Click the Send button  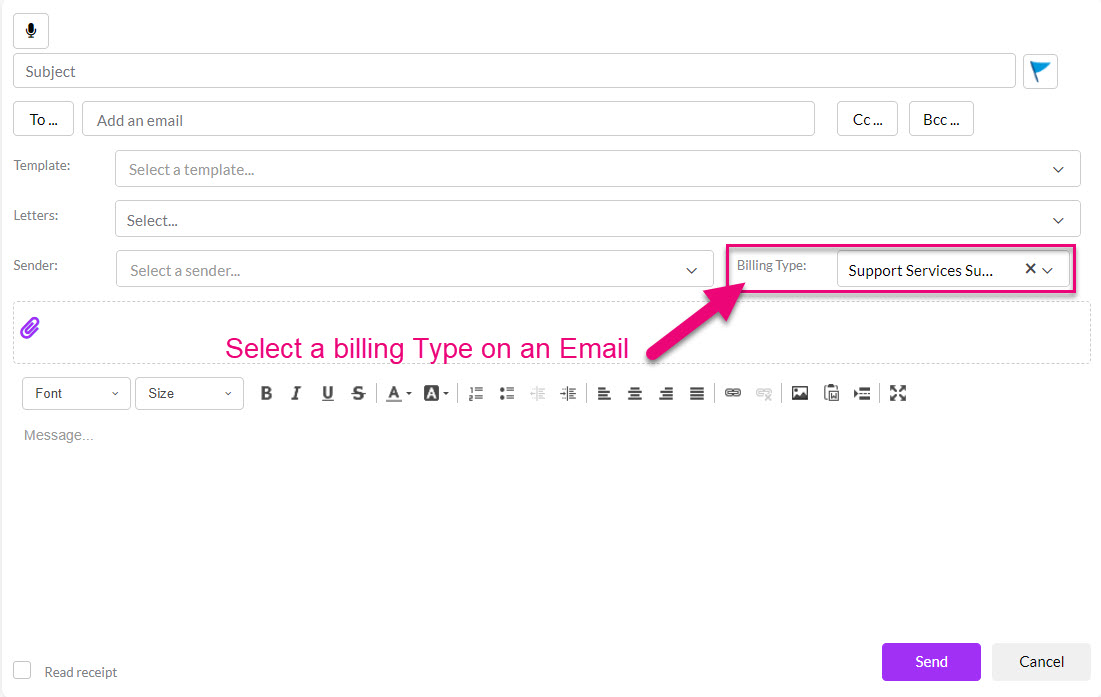coord(931,661)
